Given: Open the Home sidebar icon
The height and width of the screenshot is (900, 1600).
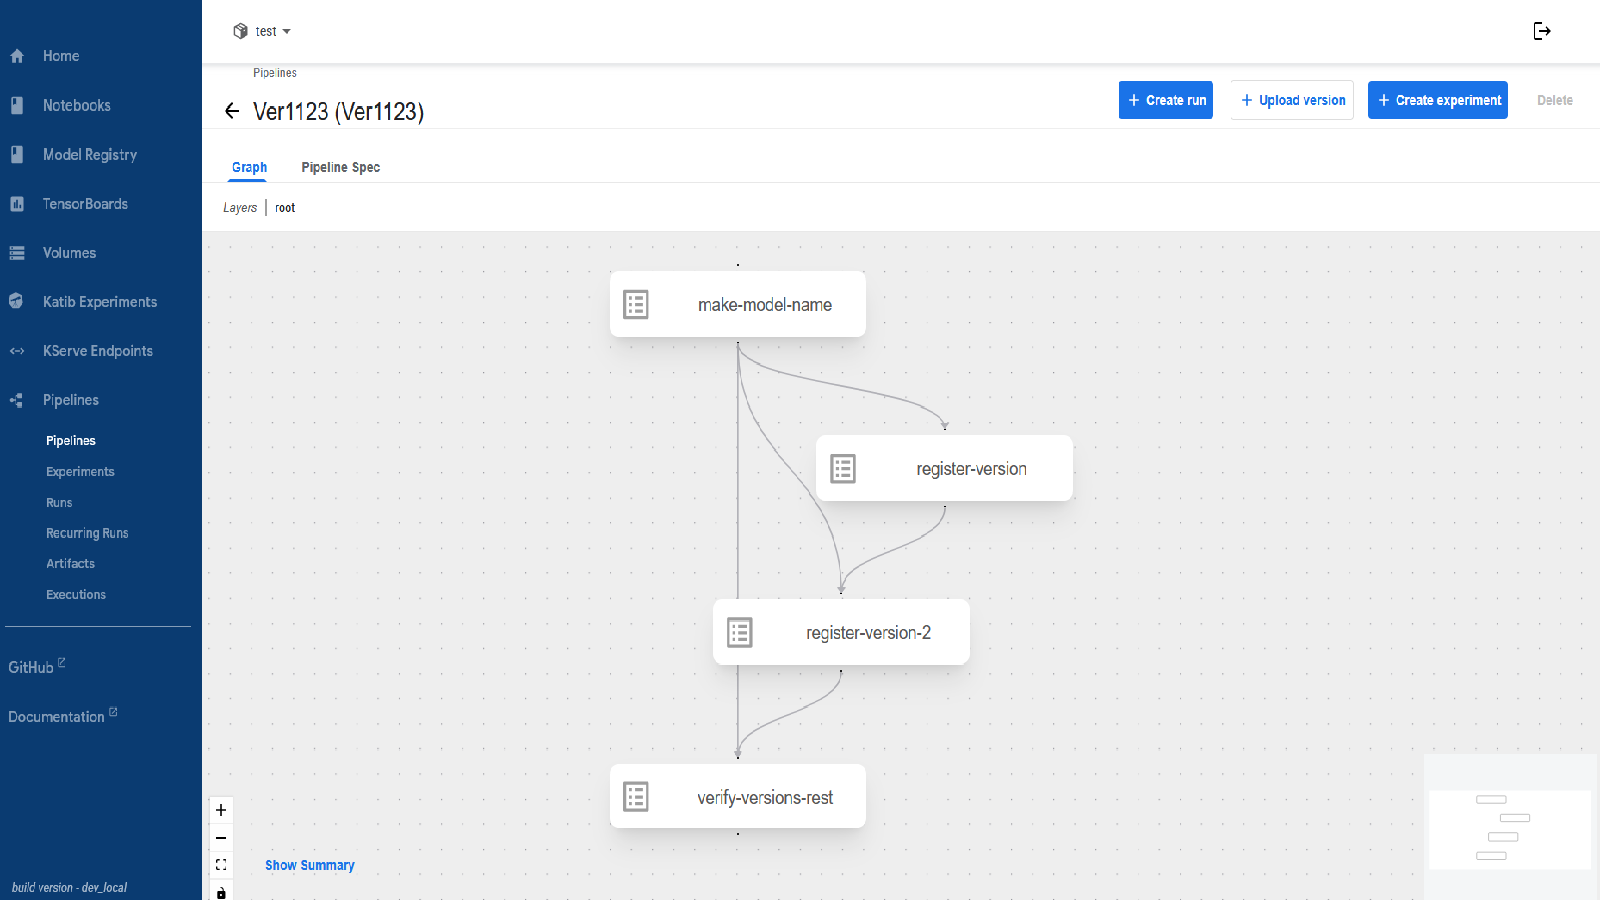Looking at the screenshot, I should coord(17,56).
